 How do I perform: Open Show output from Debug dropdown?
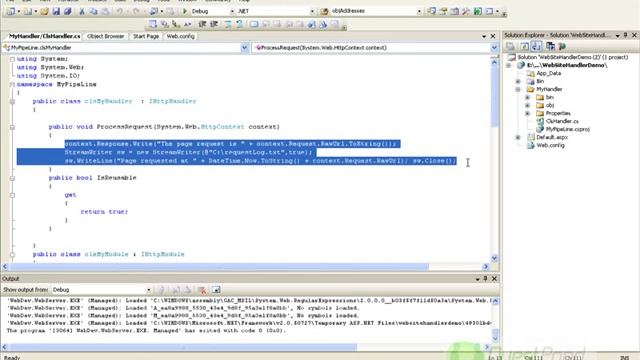click(x=149, y=290)
